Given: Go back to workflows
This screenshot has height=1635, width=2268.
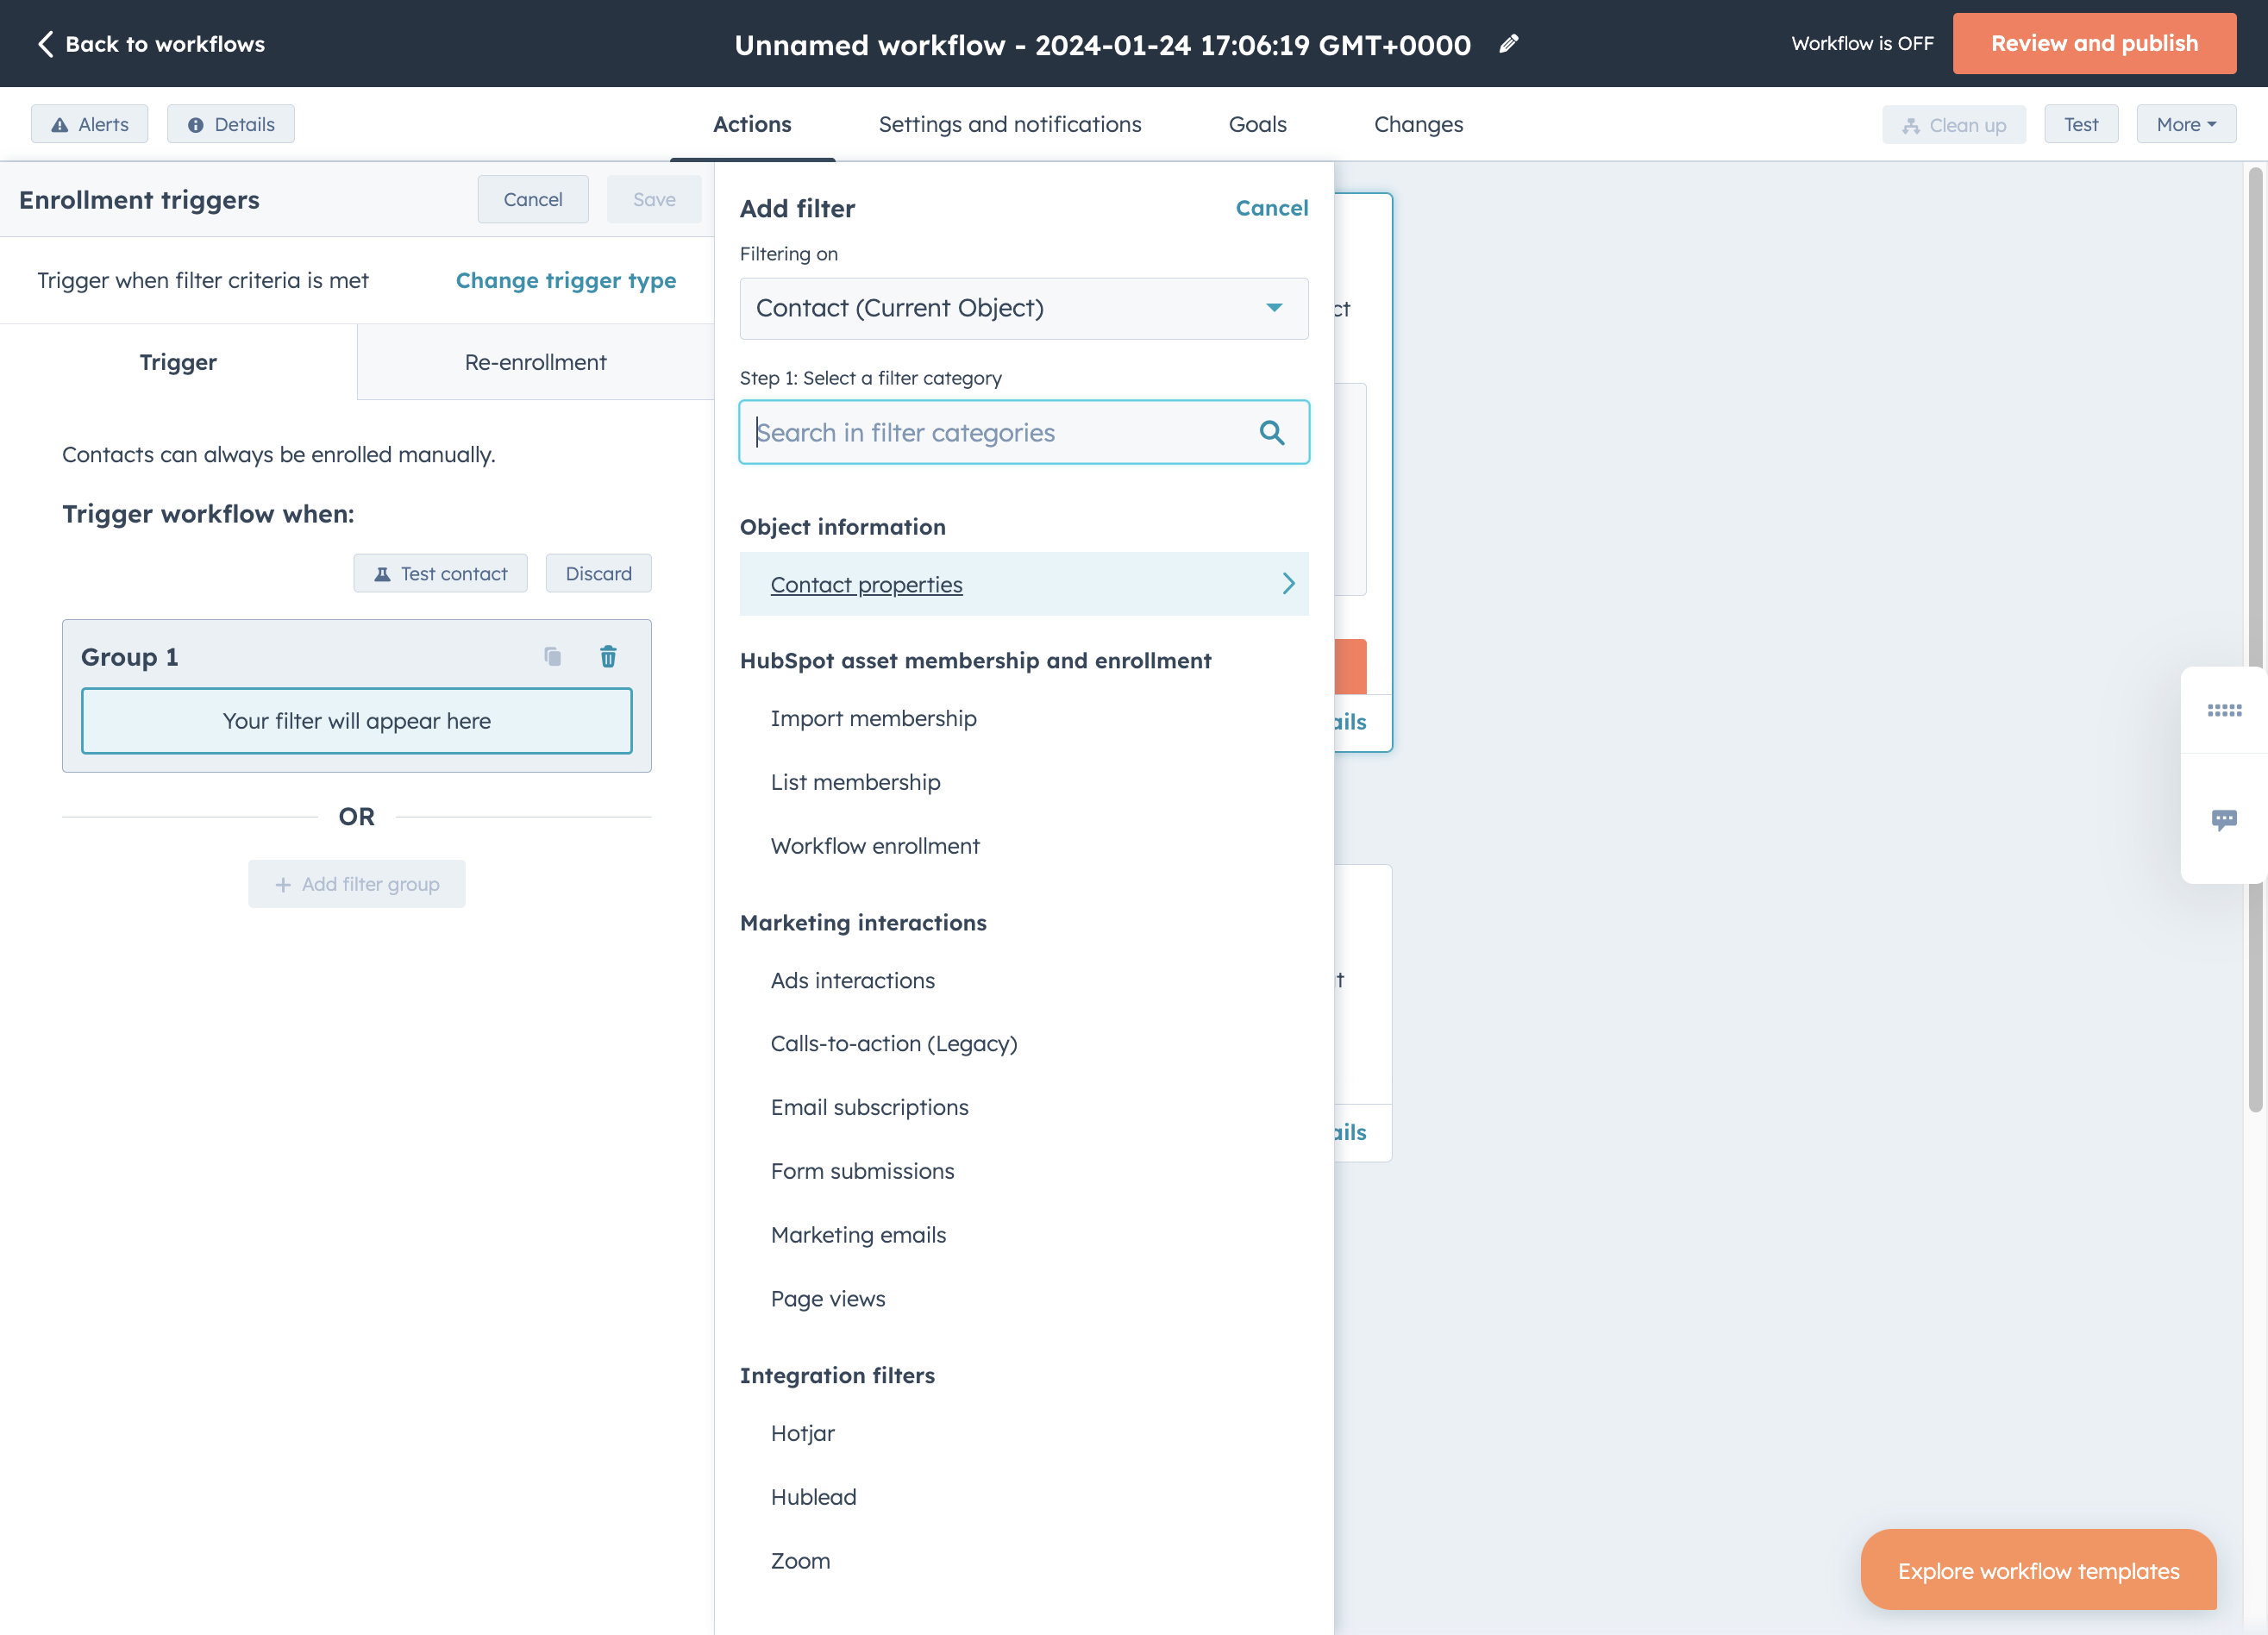Looking at the screenshot, I should (151, 44).
